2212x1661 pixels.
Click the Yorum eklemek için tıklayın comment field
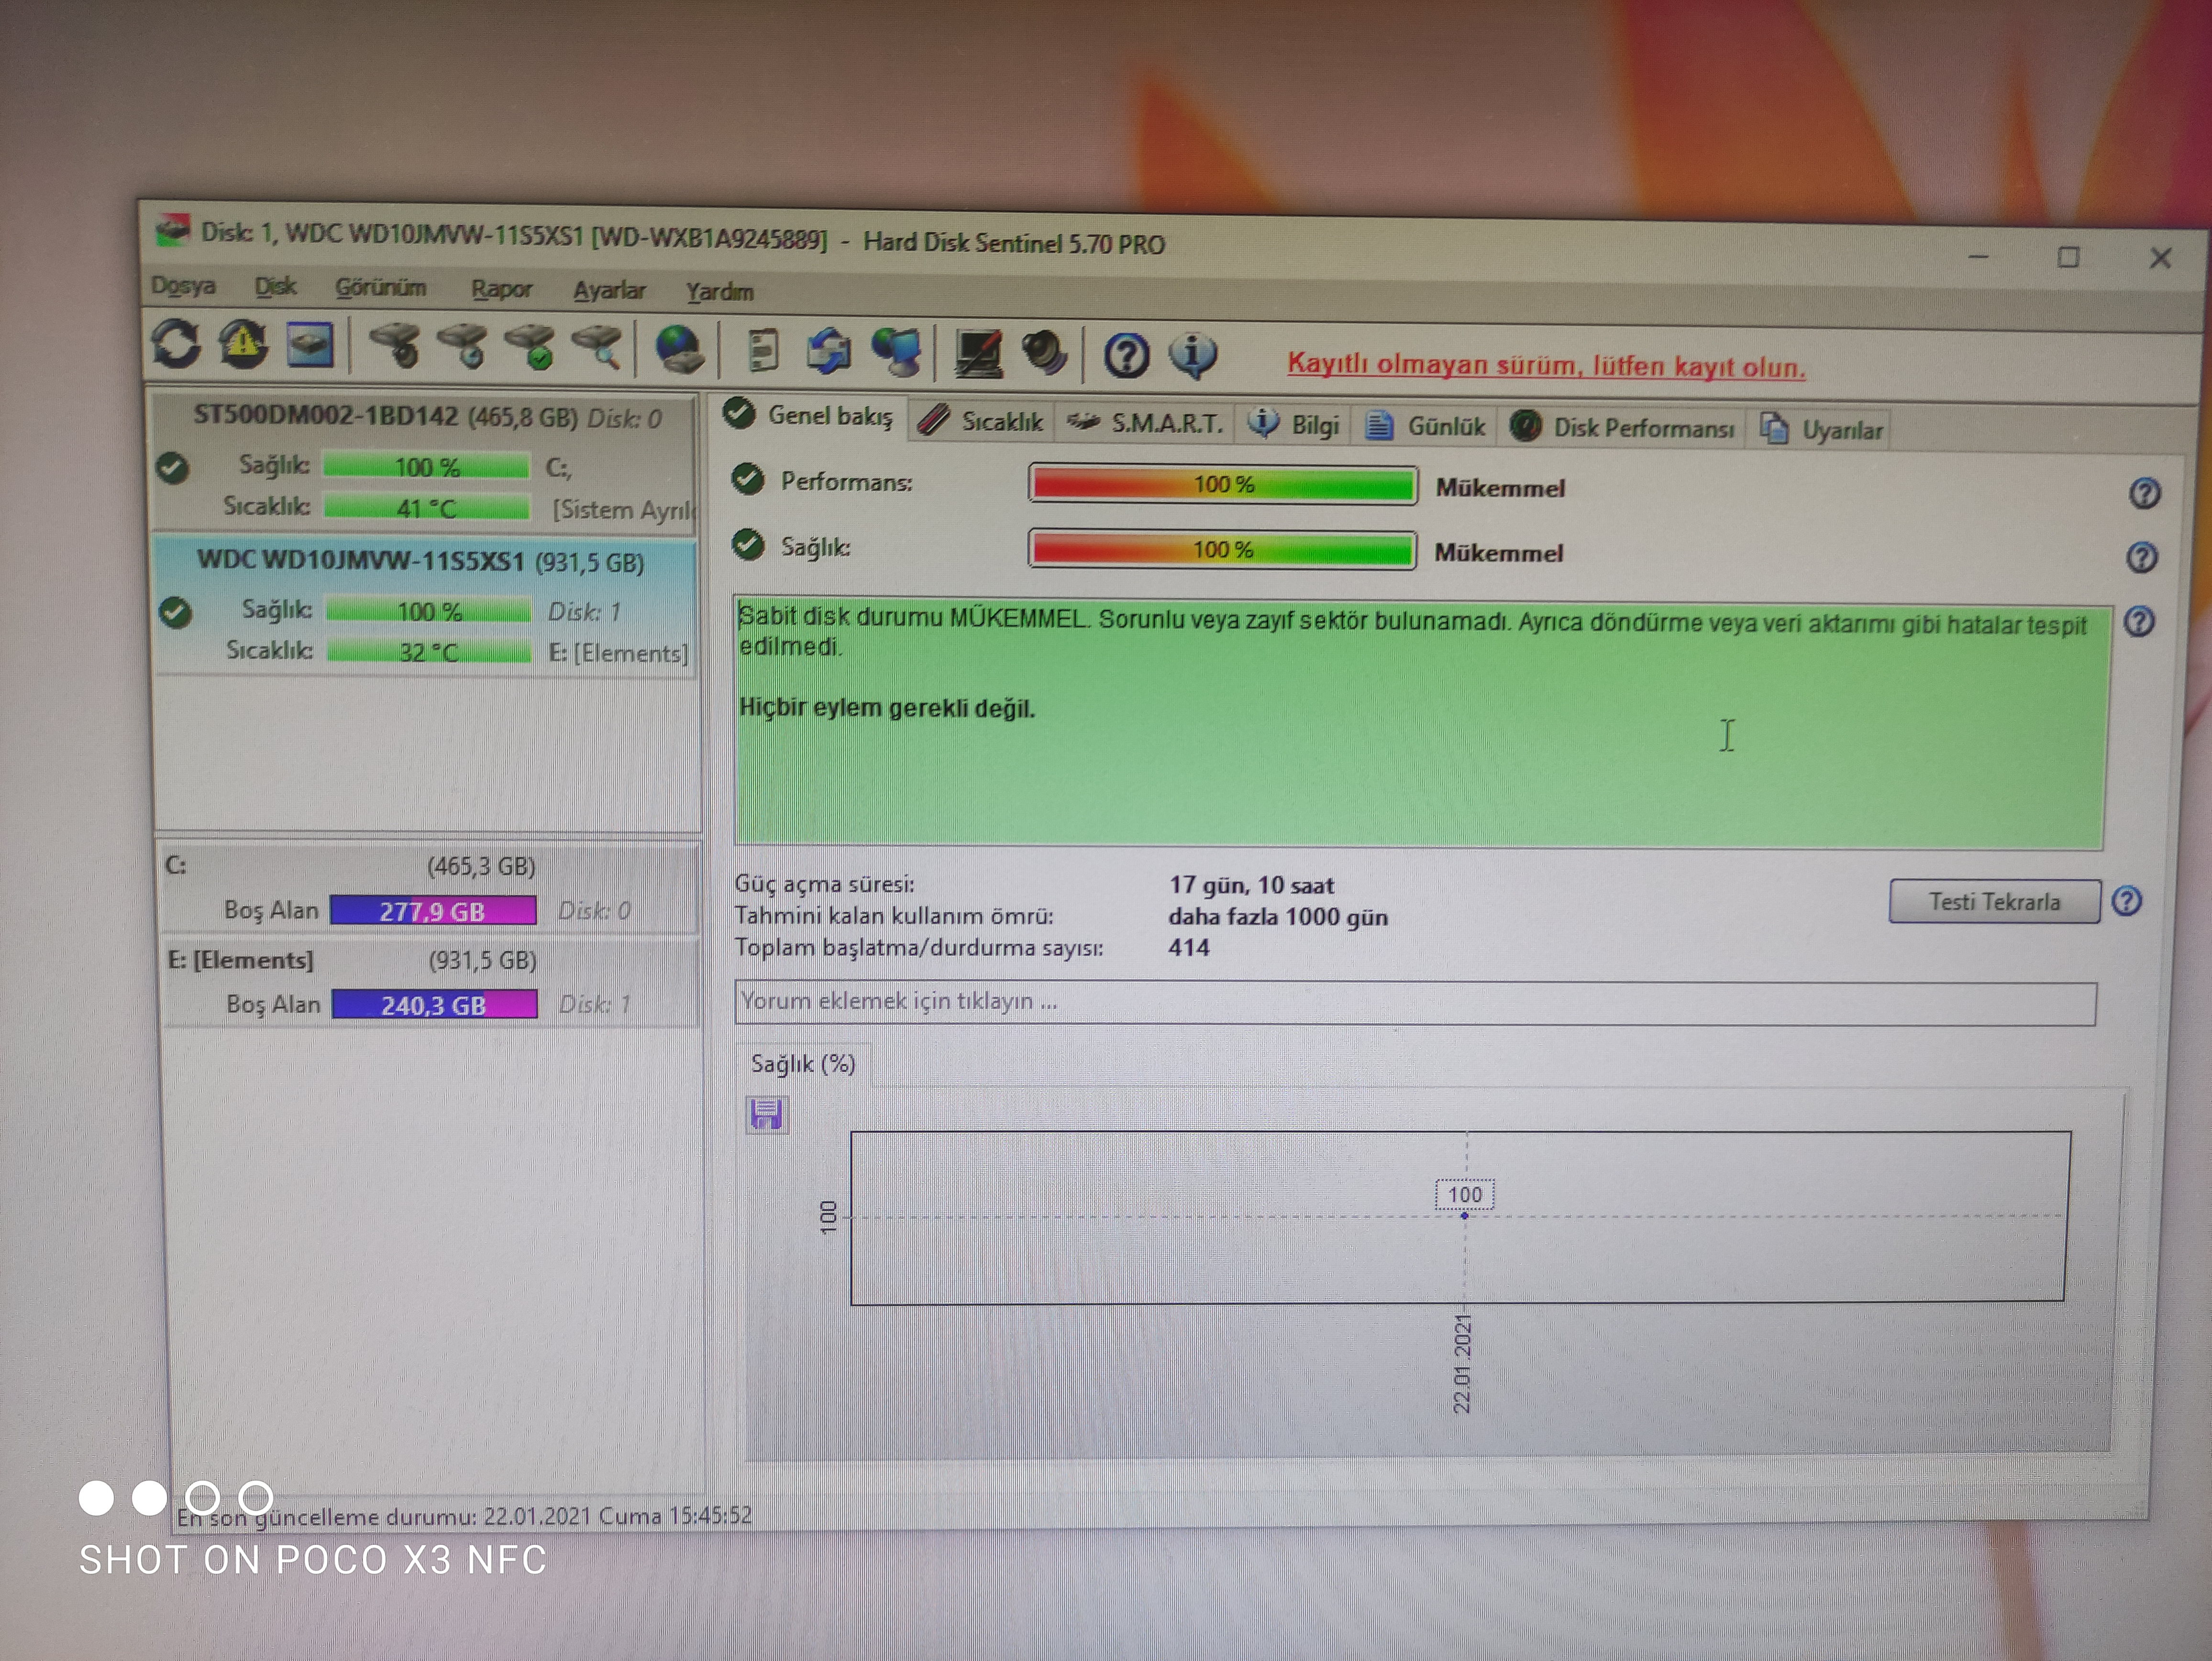coord(1415,1003)
